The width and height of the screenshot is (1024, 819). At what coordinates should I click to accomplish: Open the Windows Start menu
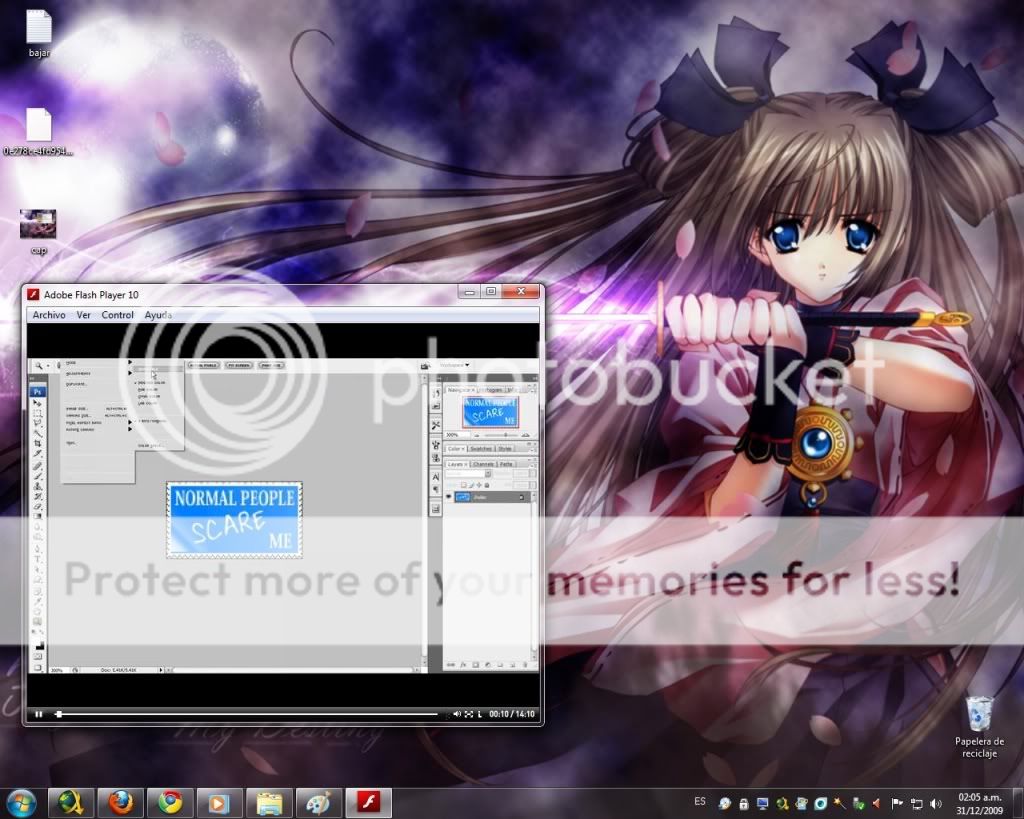click(21, 803)
